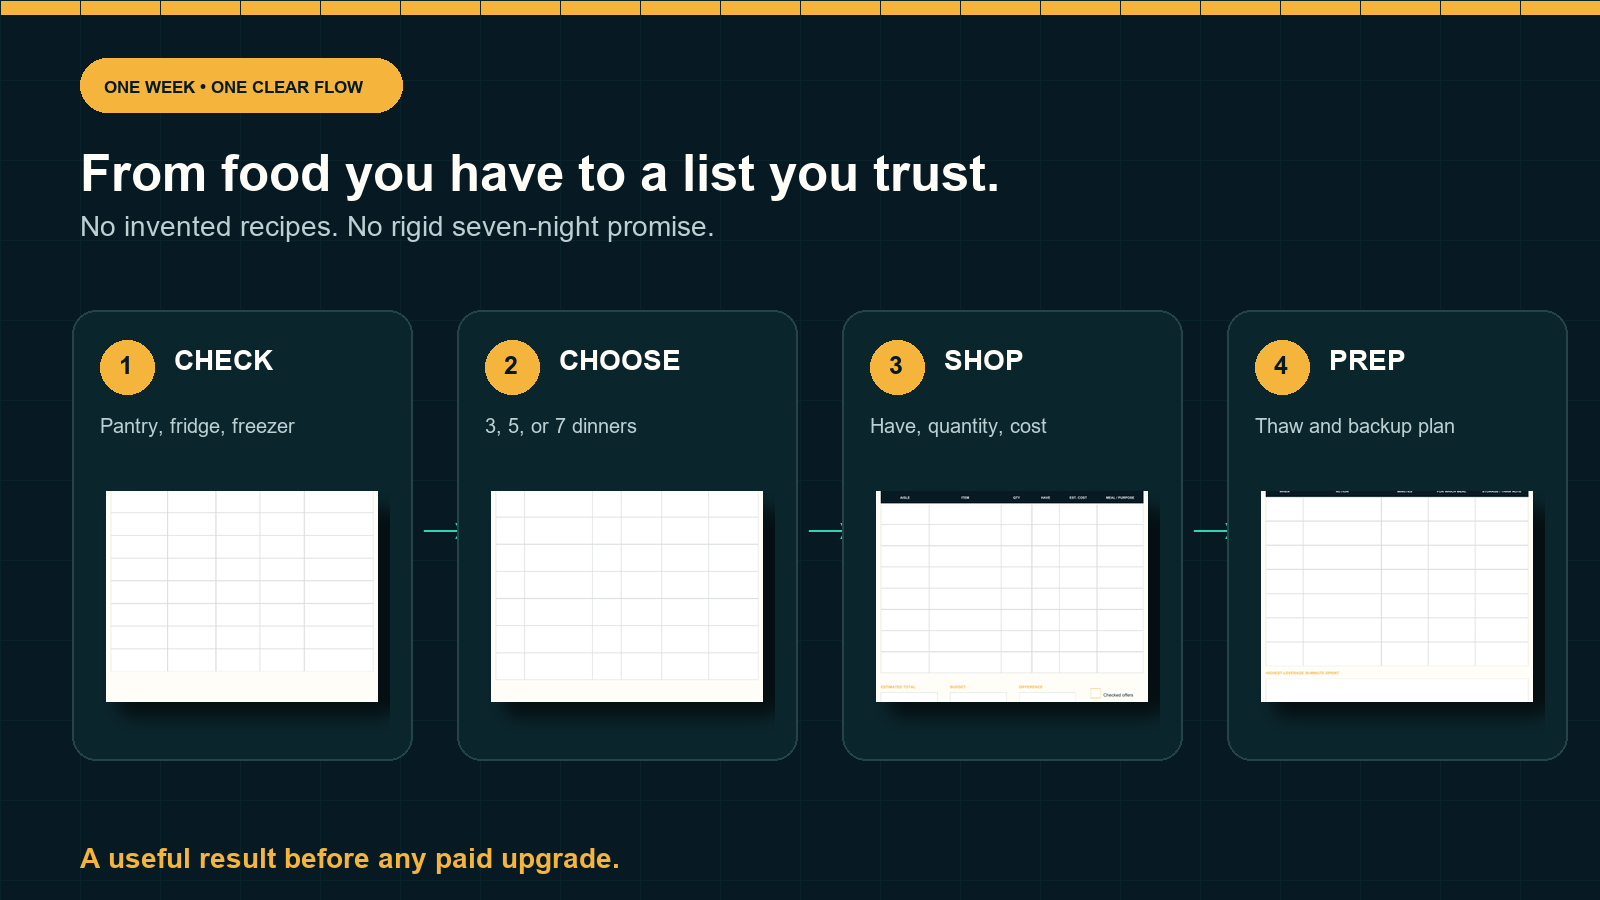Open the Shop list worksheet thumbnail
Viewport: 1600px width, 900px height.
pyautogui.click(x=1012, y=596)
